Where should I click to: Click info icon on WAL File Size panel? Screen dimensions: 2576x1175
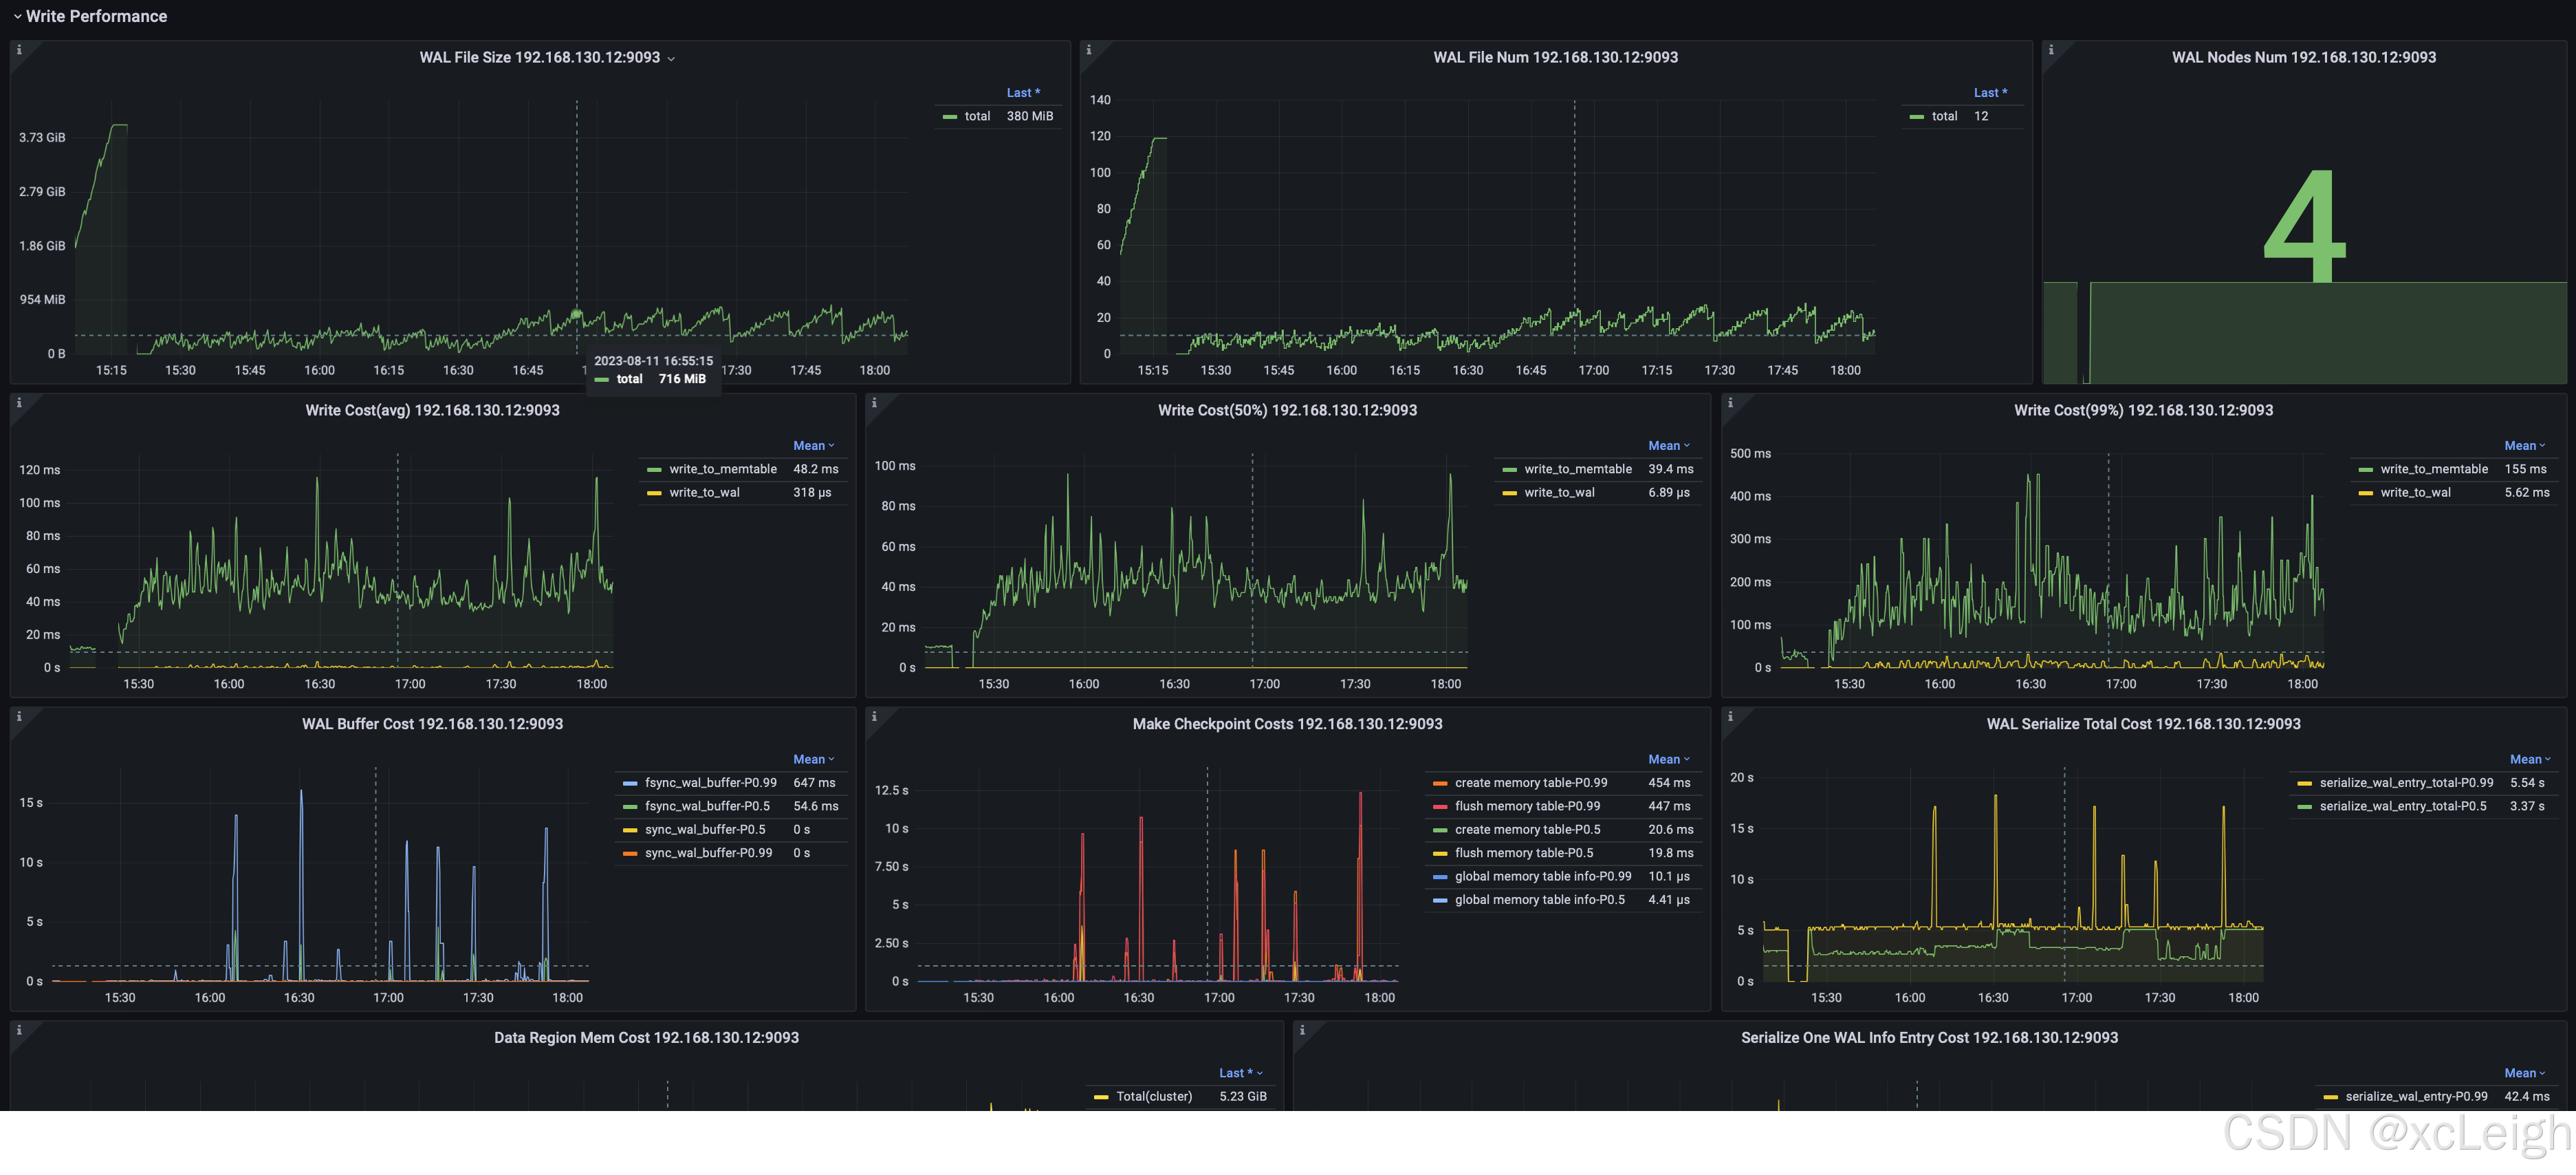click(19, 50)
